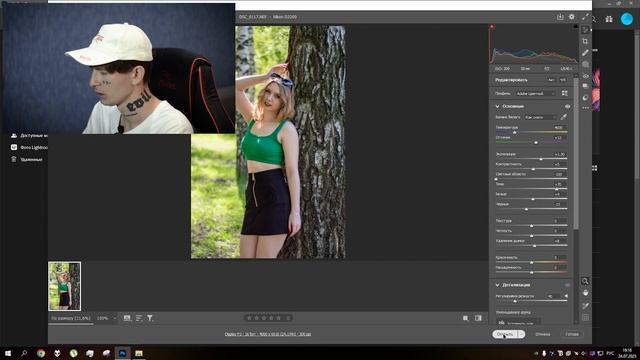Screen dimensions: 640x360
Task: Open the Presets panel icon
Action: click(585, 98)
